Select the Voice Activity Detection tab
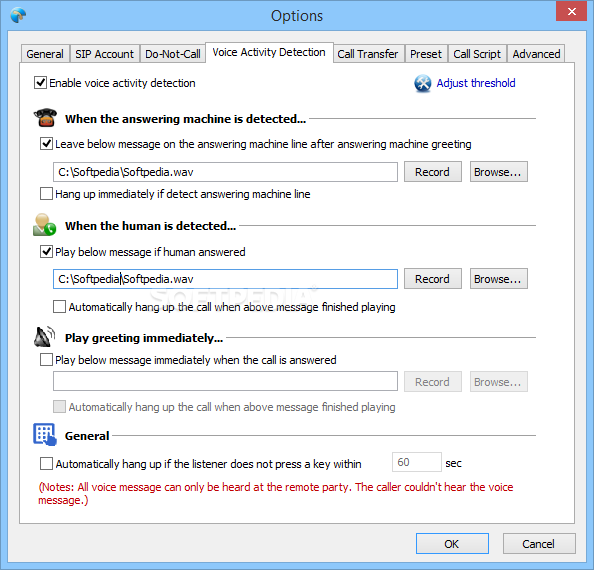Image resolution: width=594 pixels, height=570 pixels. click(x=269, y=52)
